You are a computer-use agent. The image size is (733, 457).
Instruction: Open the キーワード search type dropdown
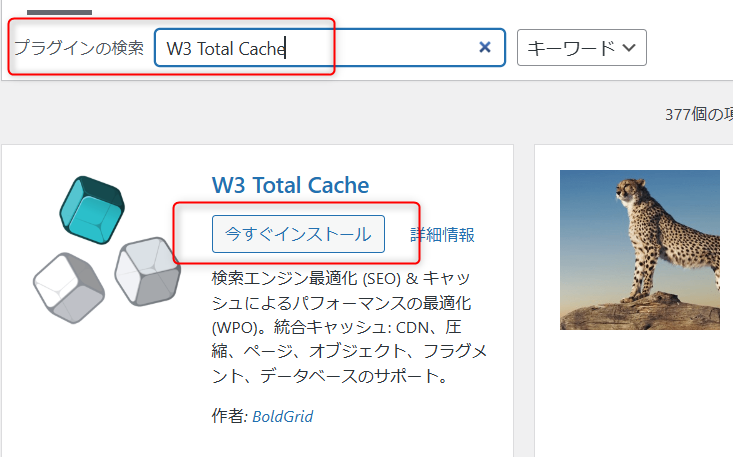pyautogui.click(x=581, y=47)
